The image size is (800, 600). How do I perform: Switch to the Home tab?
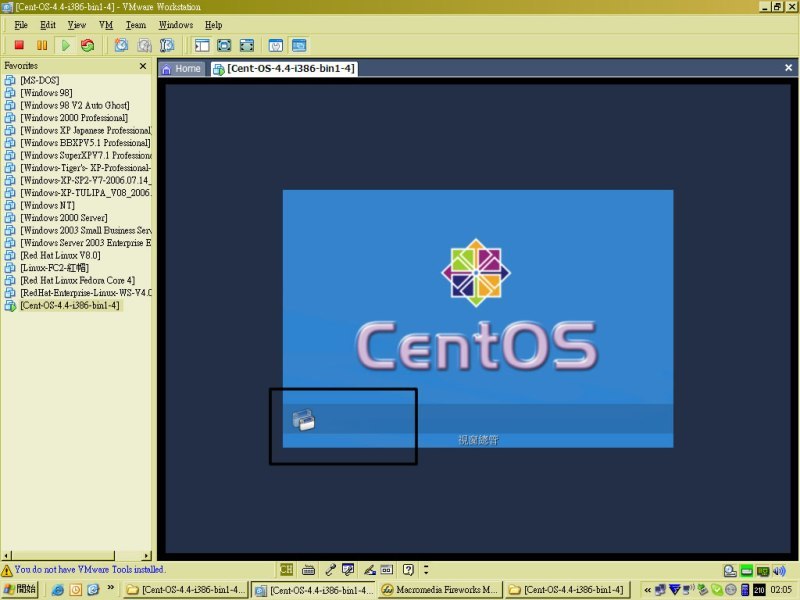click(182, 68)
